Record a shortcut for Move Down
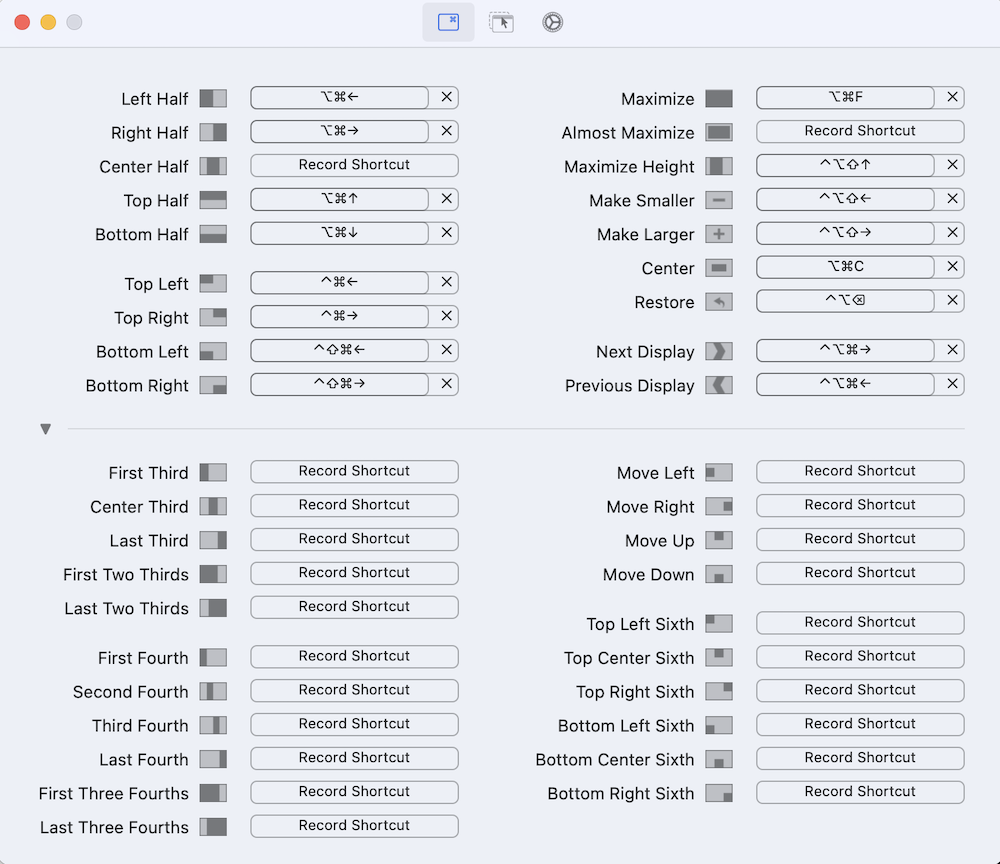 (860, 572)
